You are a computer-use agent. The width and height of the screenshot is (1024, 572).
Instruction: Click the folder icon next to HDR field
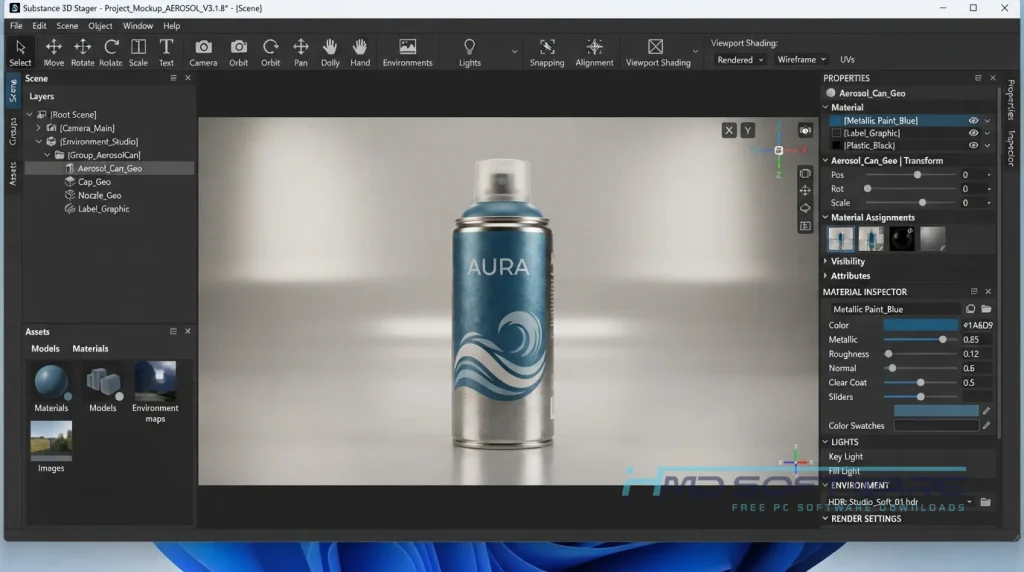pos(985,502)
